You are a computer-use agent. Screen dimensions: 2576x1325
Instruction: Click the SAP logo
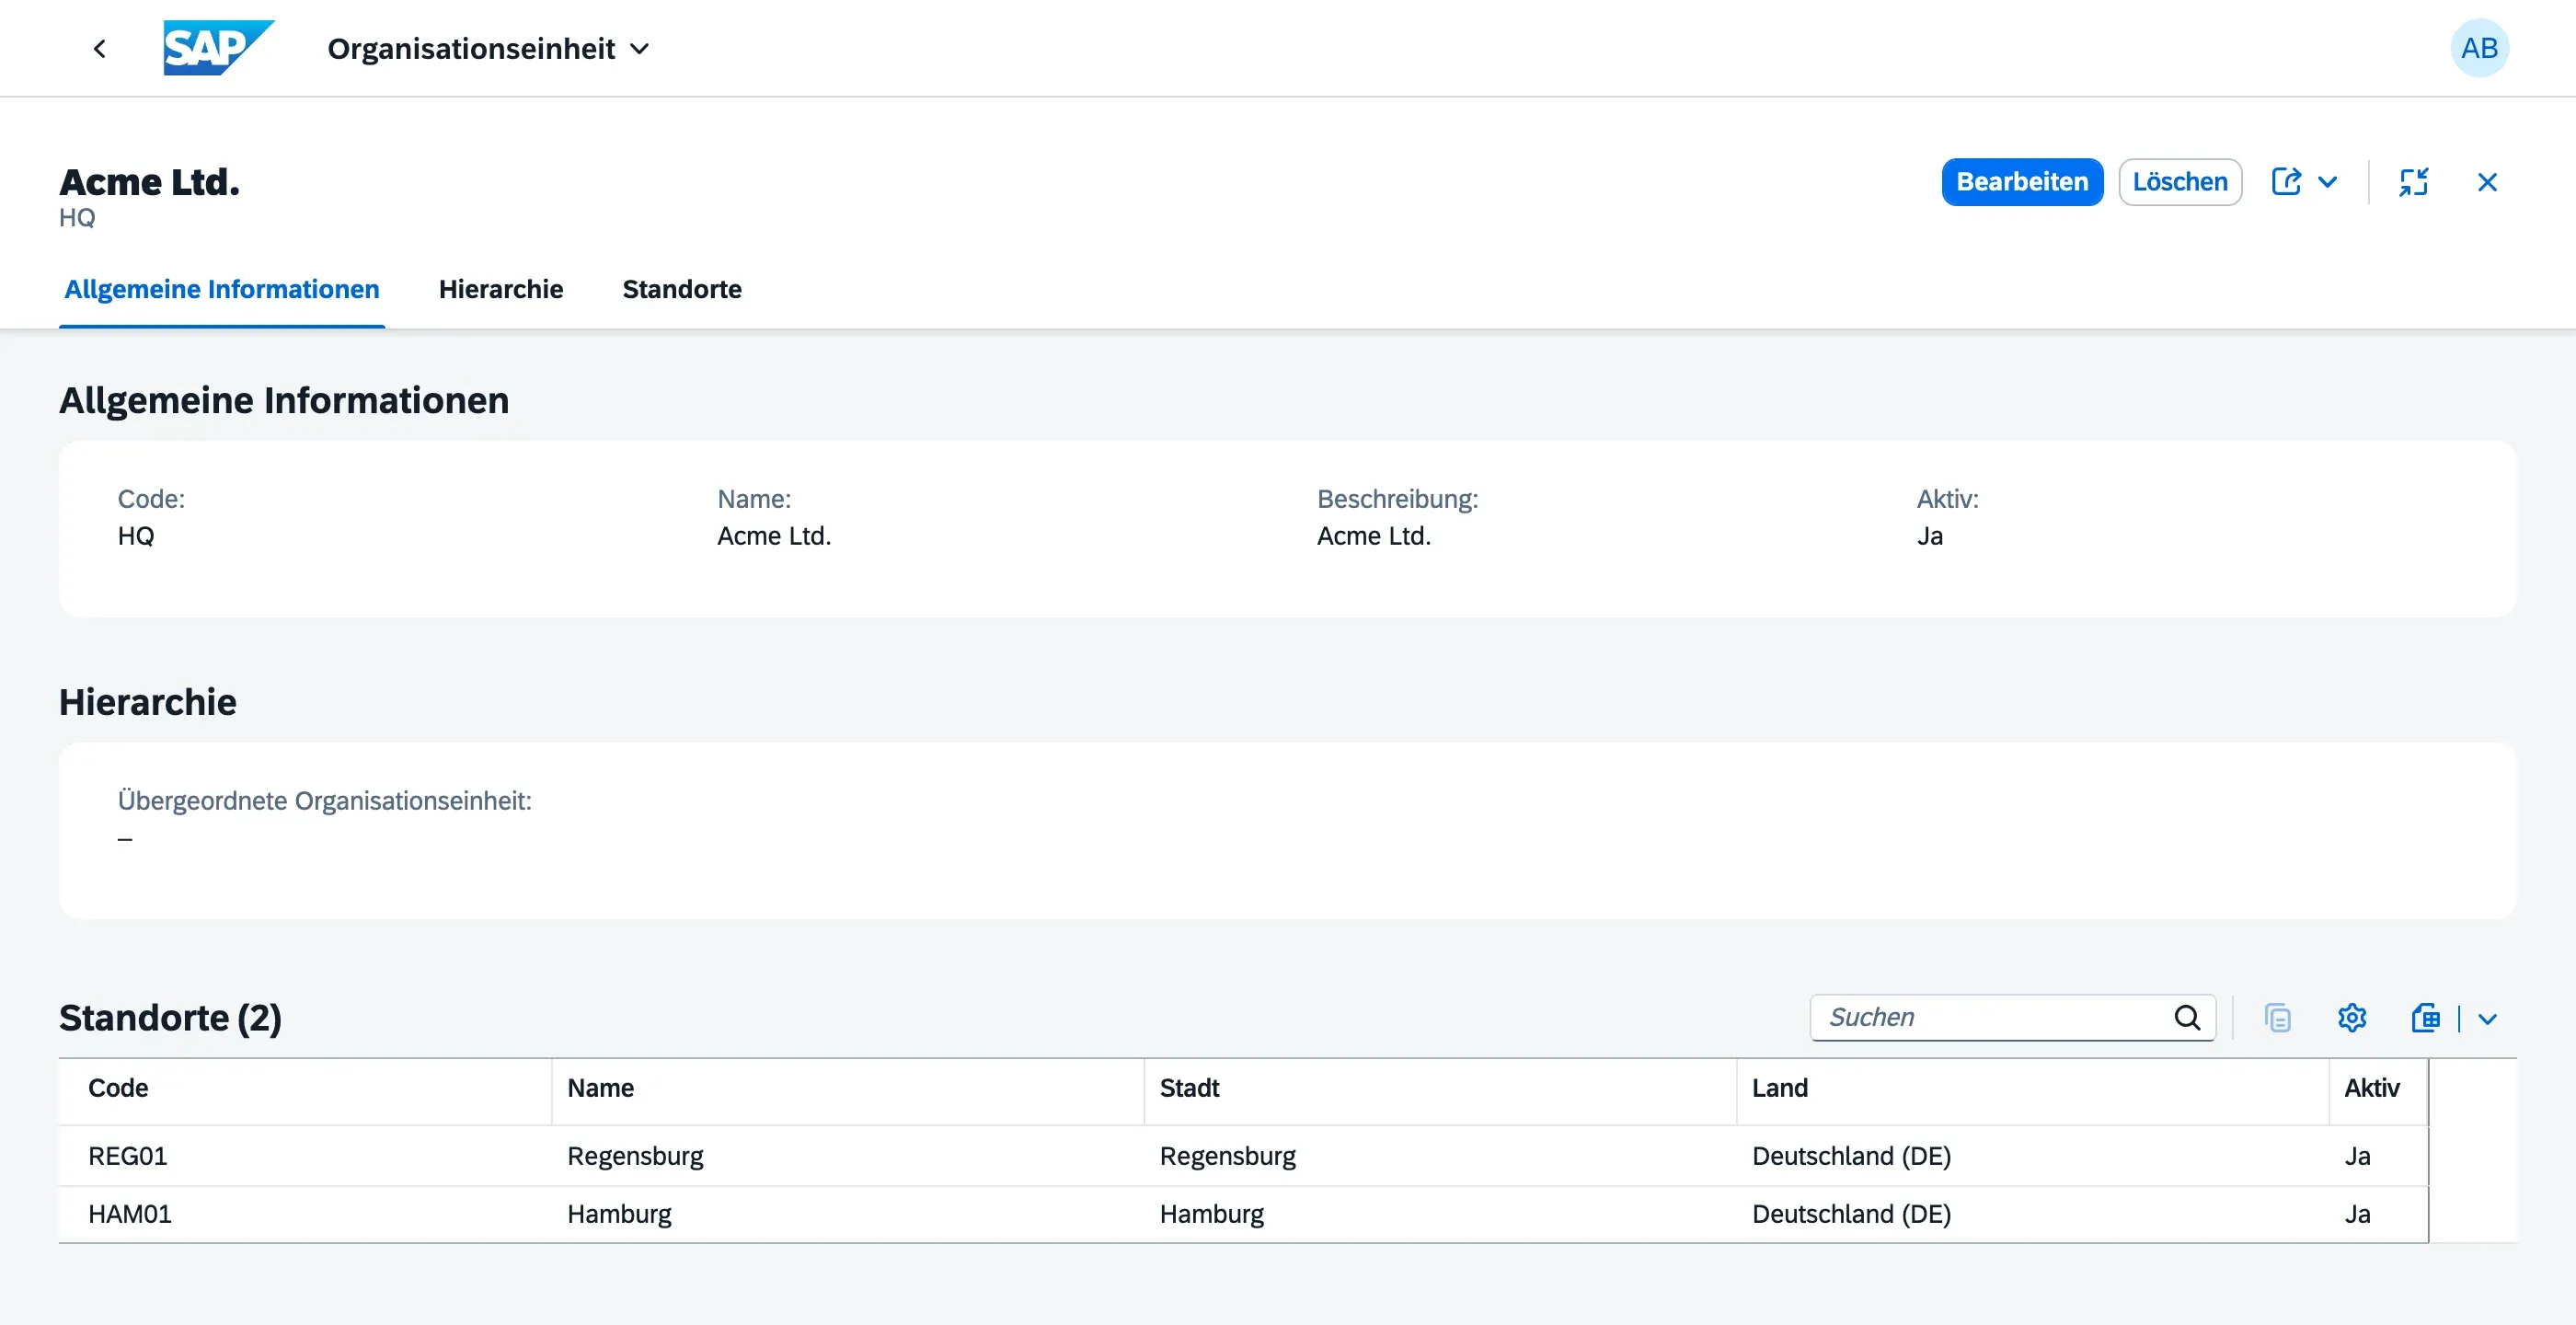pyautogui.click(x=218, y=48)
